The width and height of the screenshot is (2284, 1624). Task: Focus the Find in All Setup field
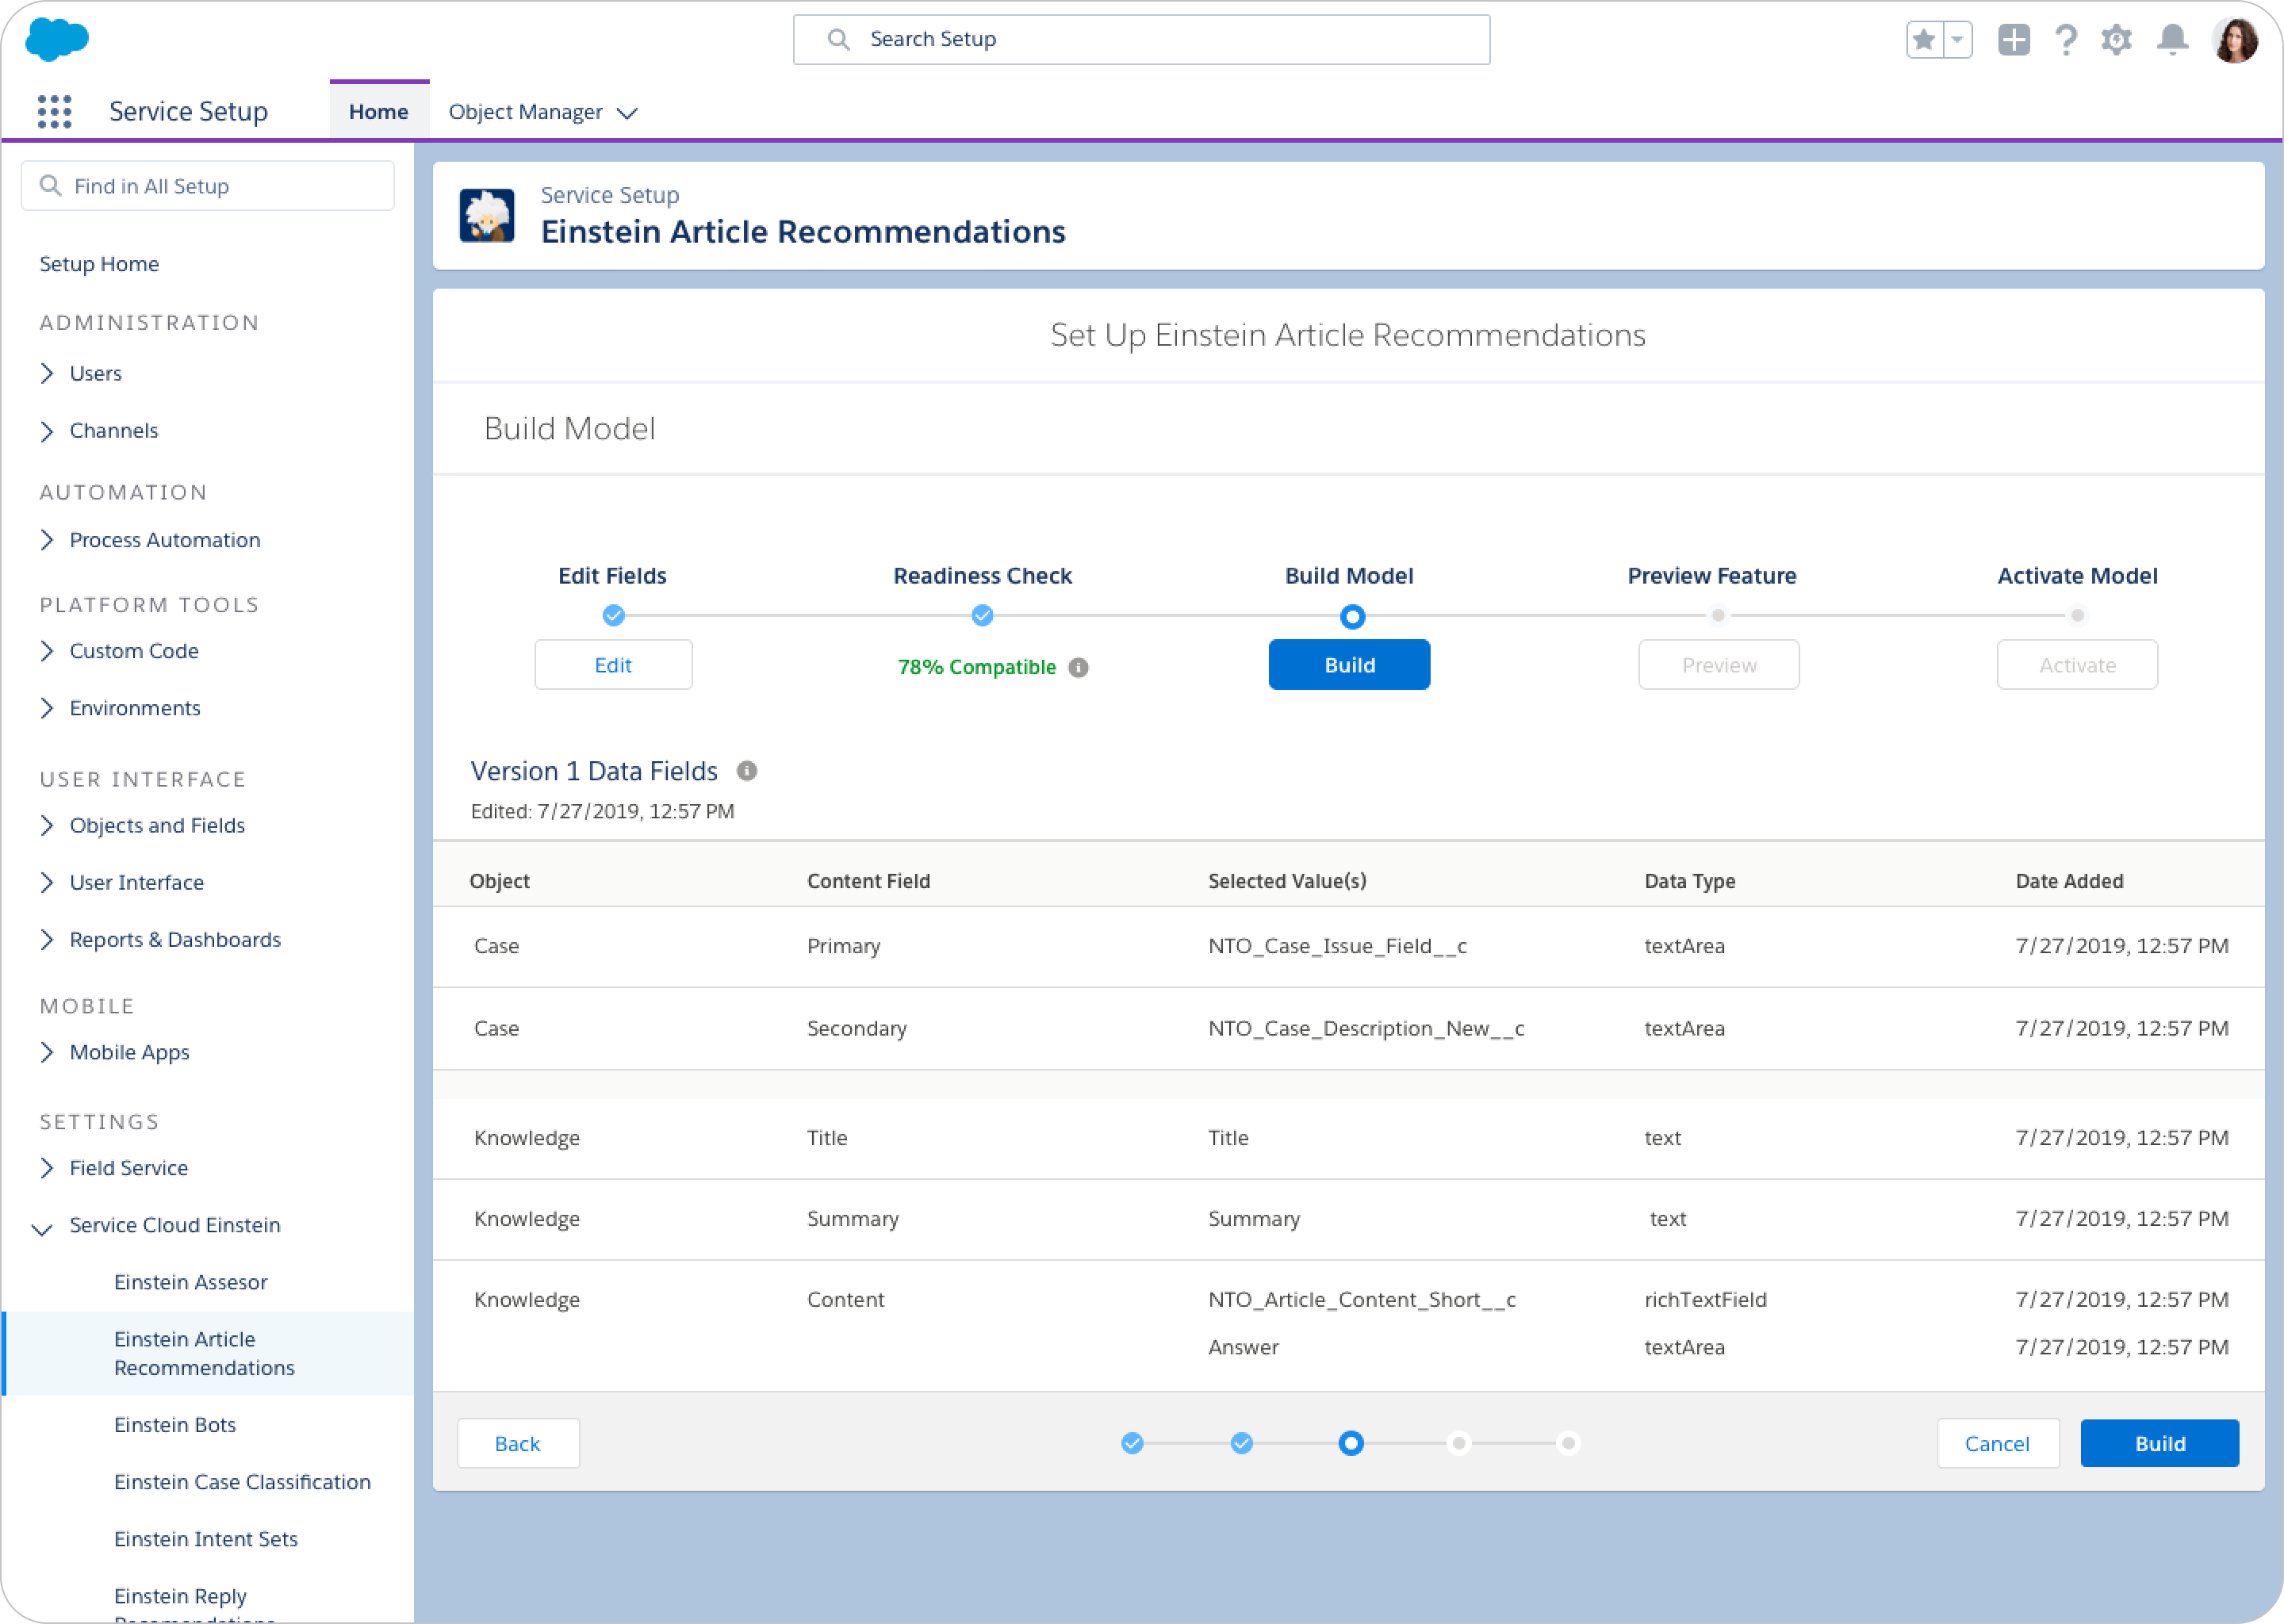pyautogui.click(x=208, y=186)
